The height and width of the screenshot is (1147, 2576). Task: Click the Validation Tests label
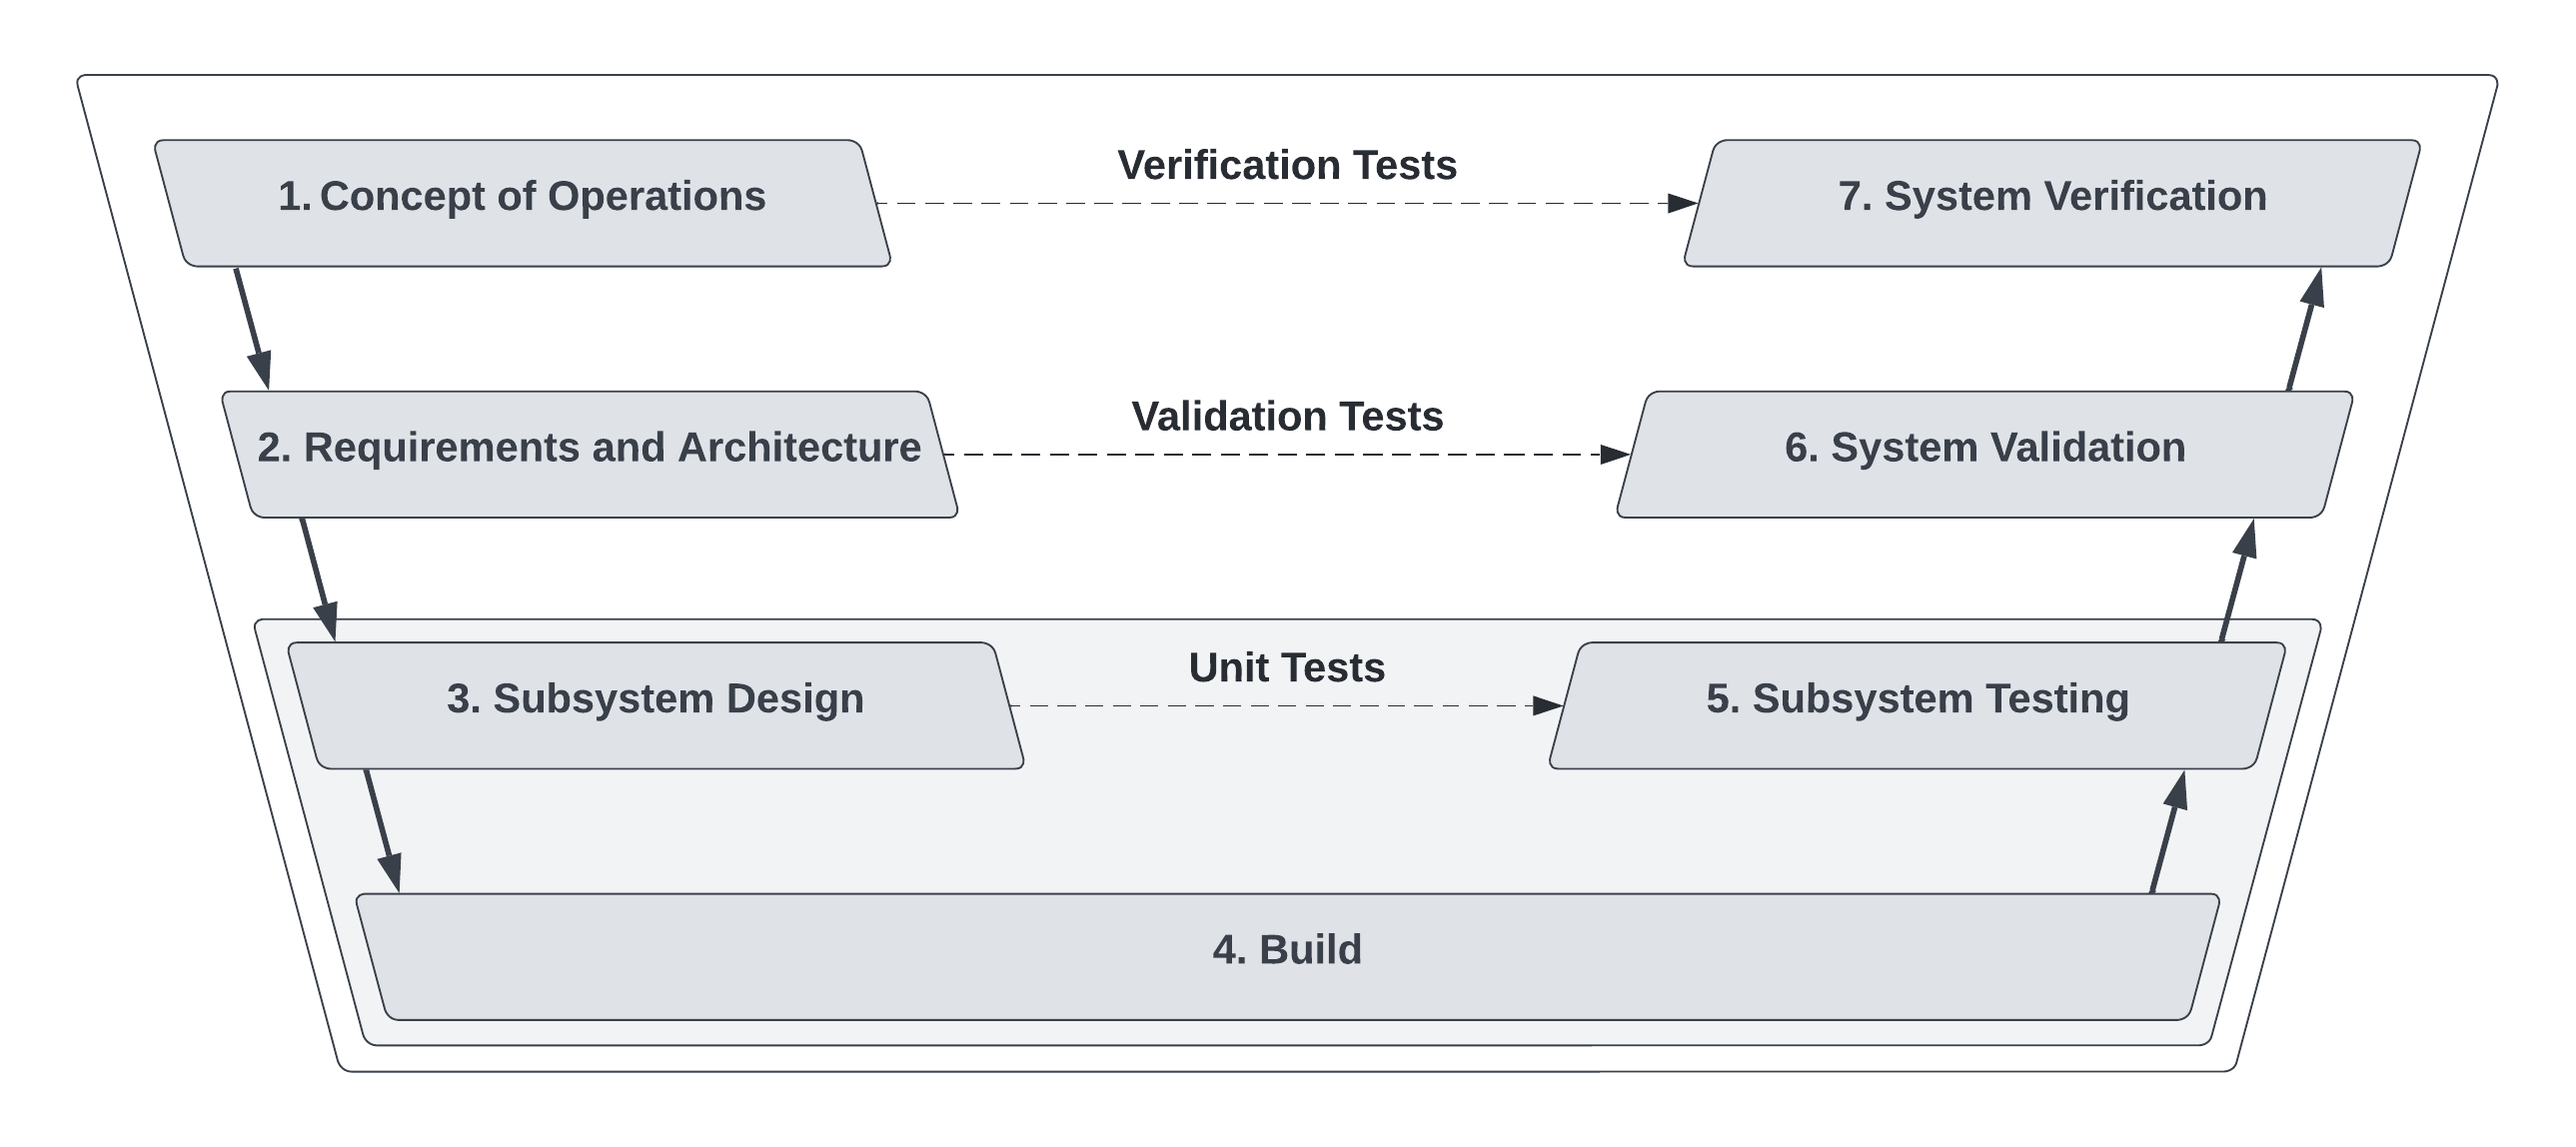pos(1287,416)
